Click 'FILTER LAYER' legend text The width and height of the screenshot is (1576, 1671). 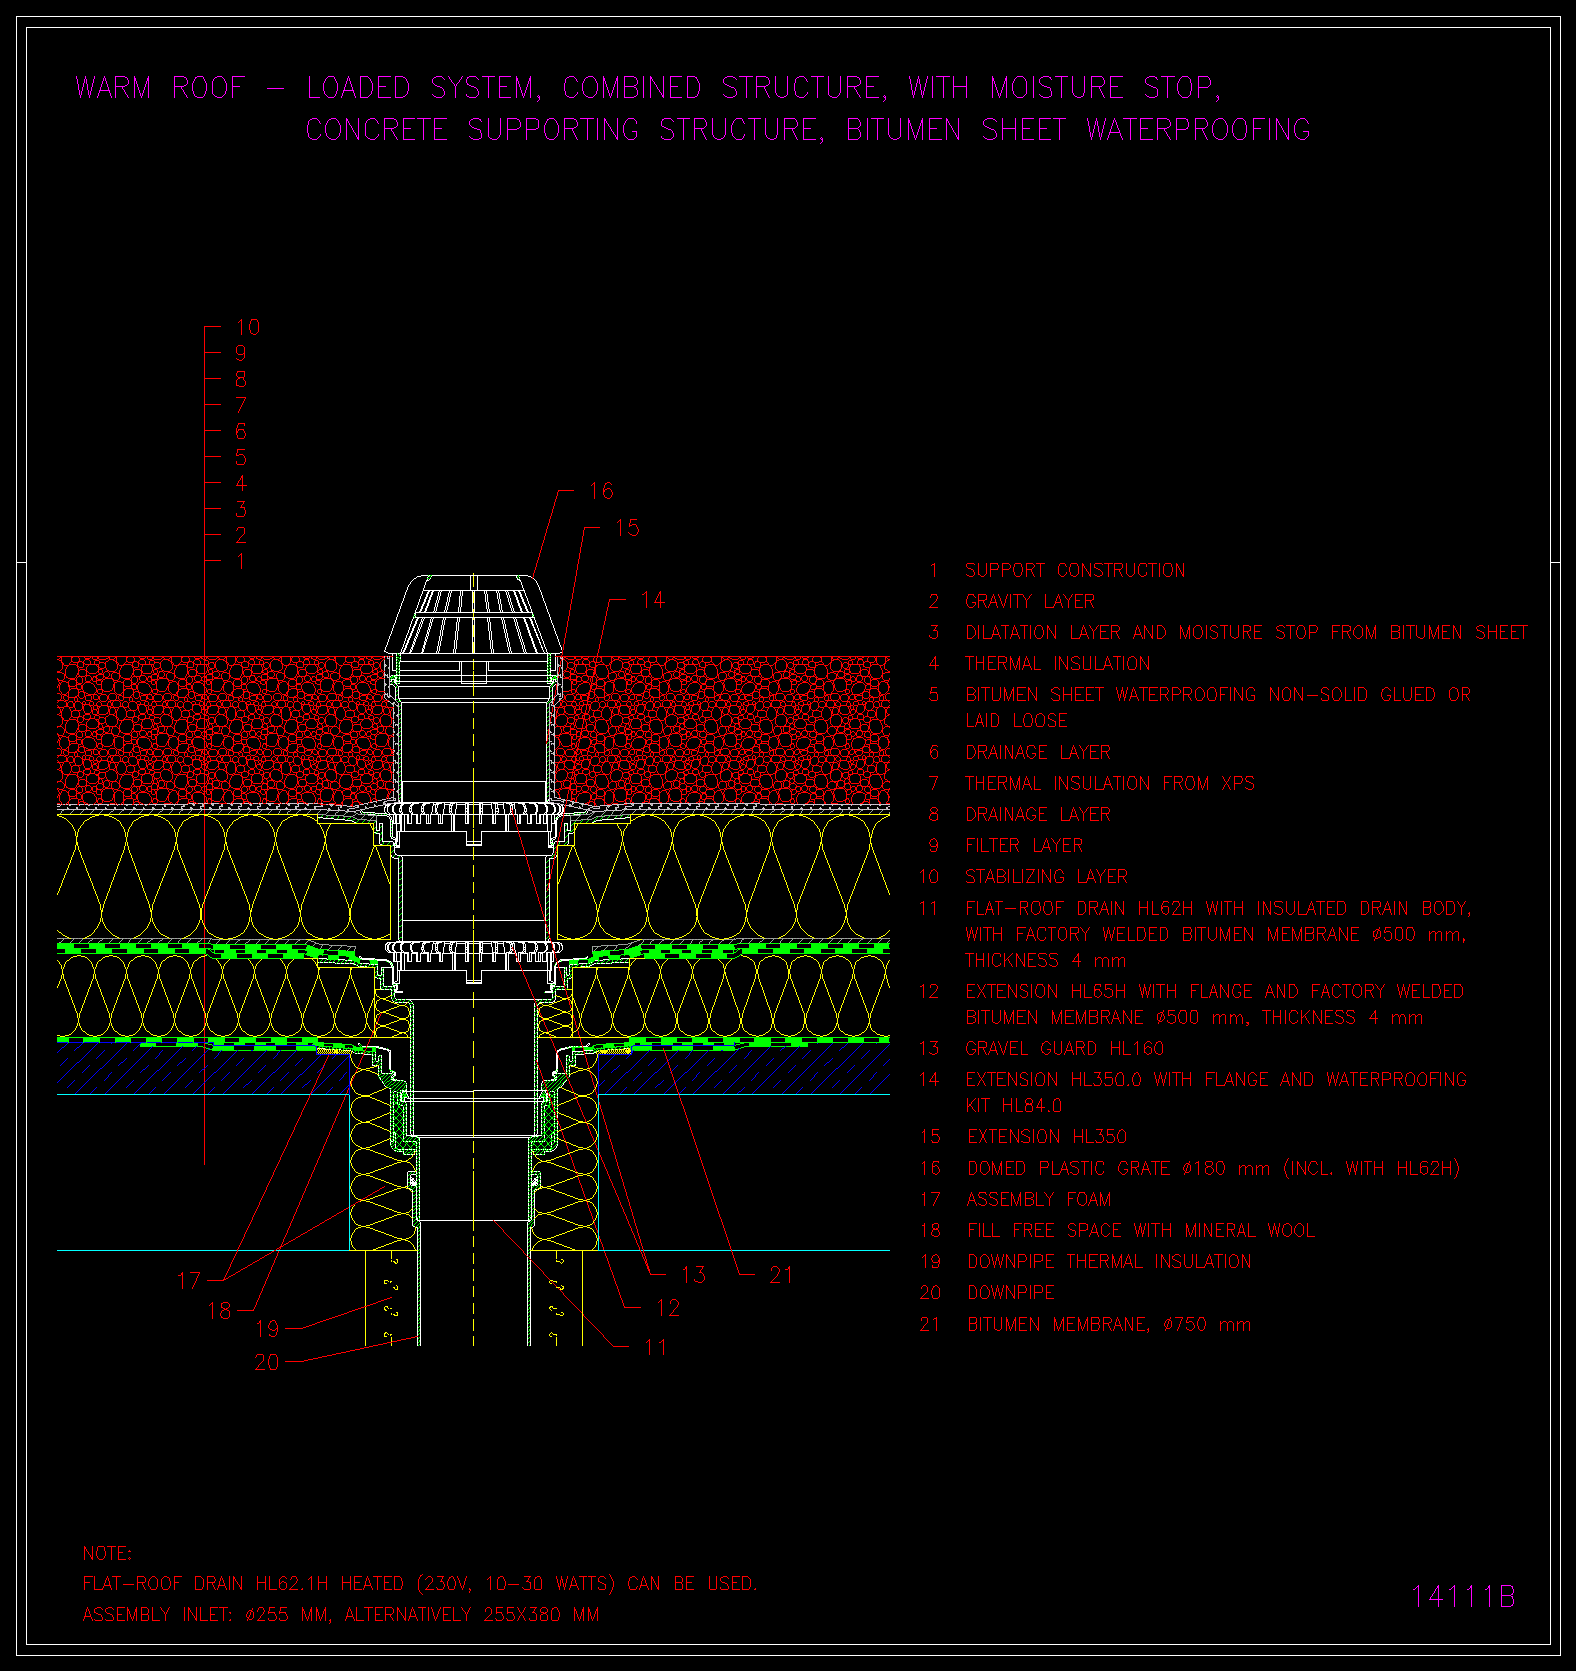[x=1024, y=846]
